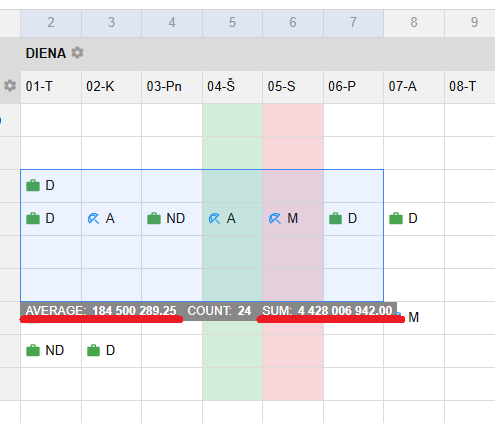
Task: Open settings gear beside DIENA header
Action: point(77,53)
